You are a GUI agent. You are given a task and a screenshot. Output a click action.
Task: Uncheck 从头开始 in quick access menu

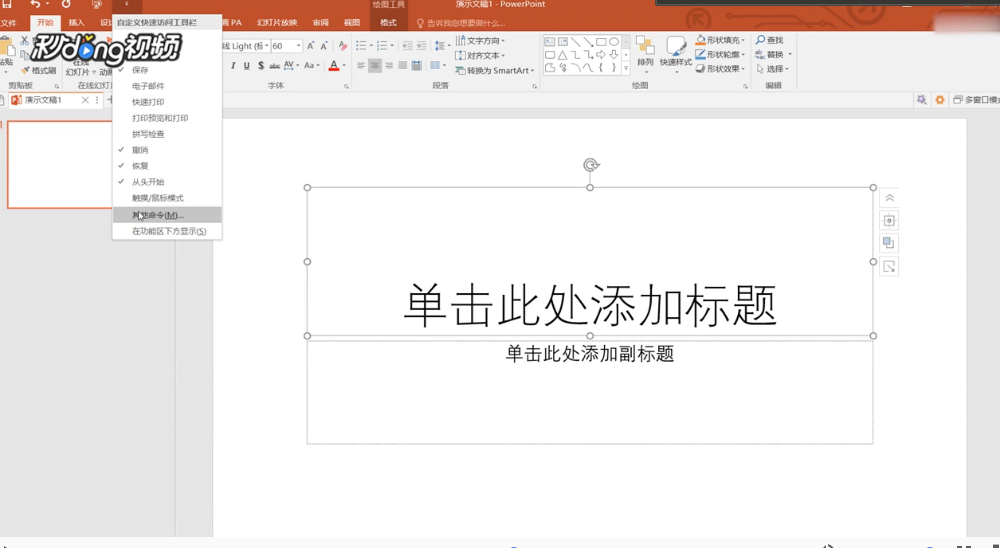click(x=167, y=182)
